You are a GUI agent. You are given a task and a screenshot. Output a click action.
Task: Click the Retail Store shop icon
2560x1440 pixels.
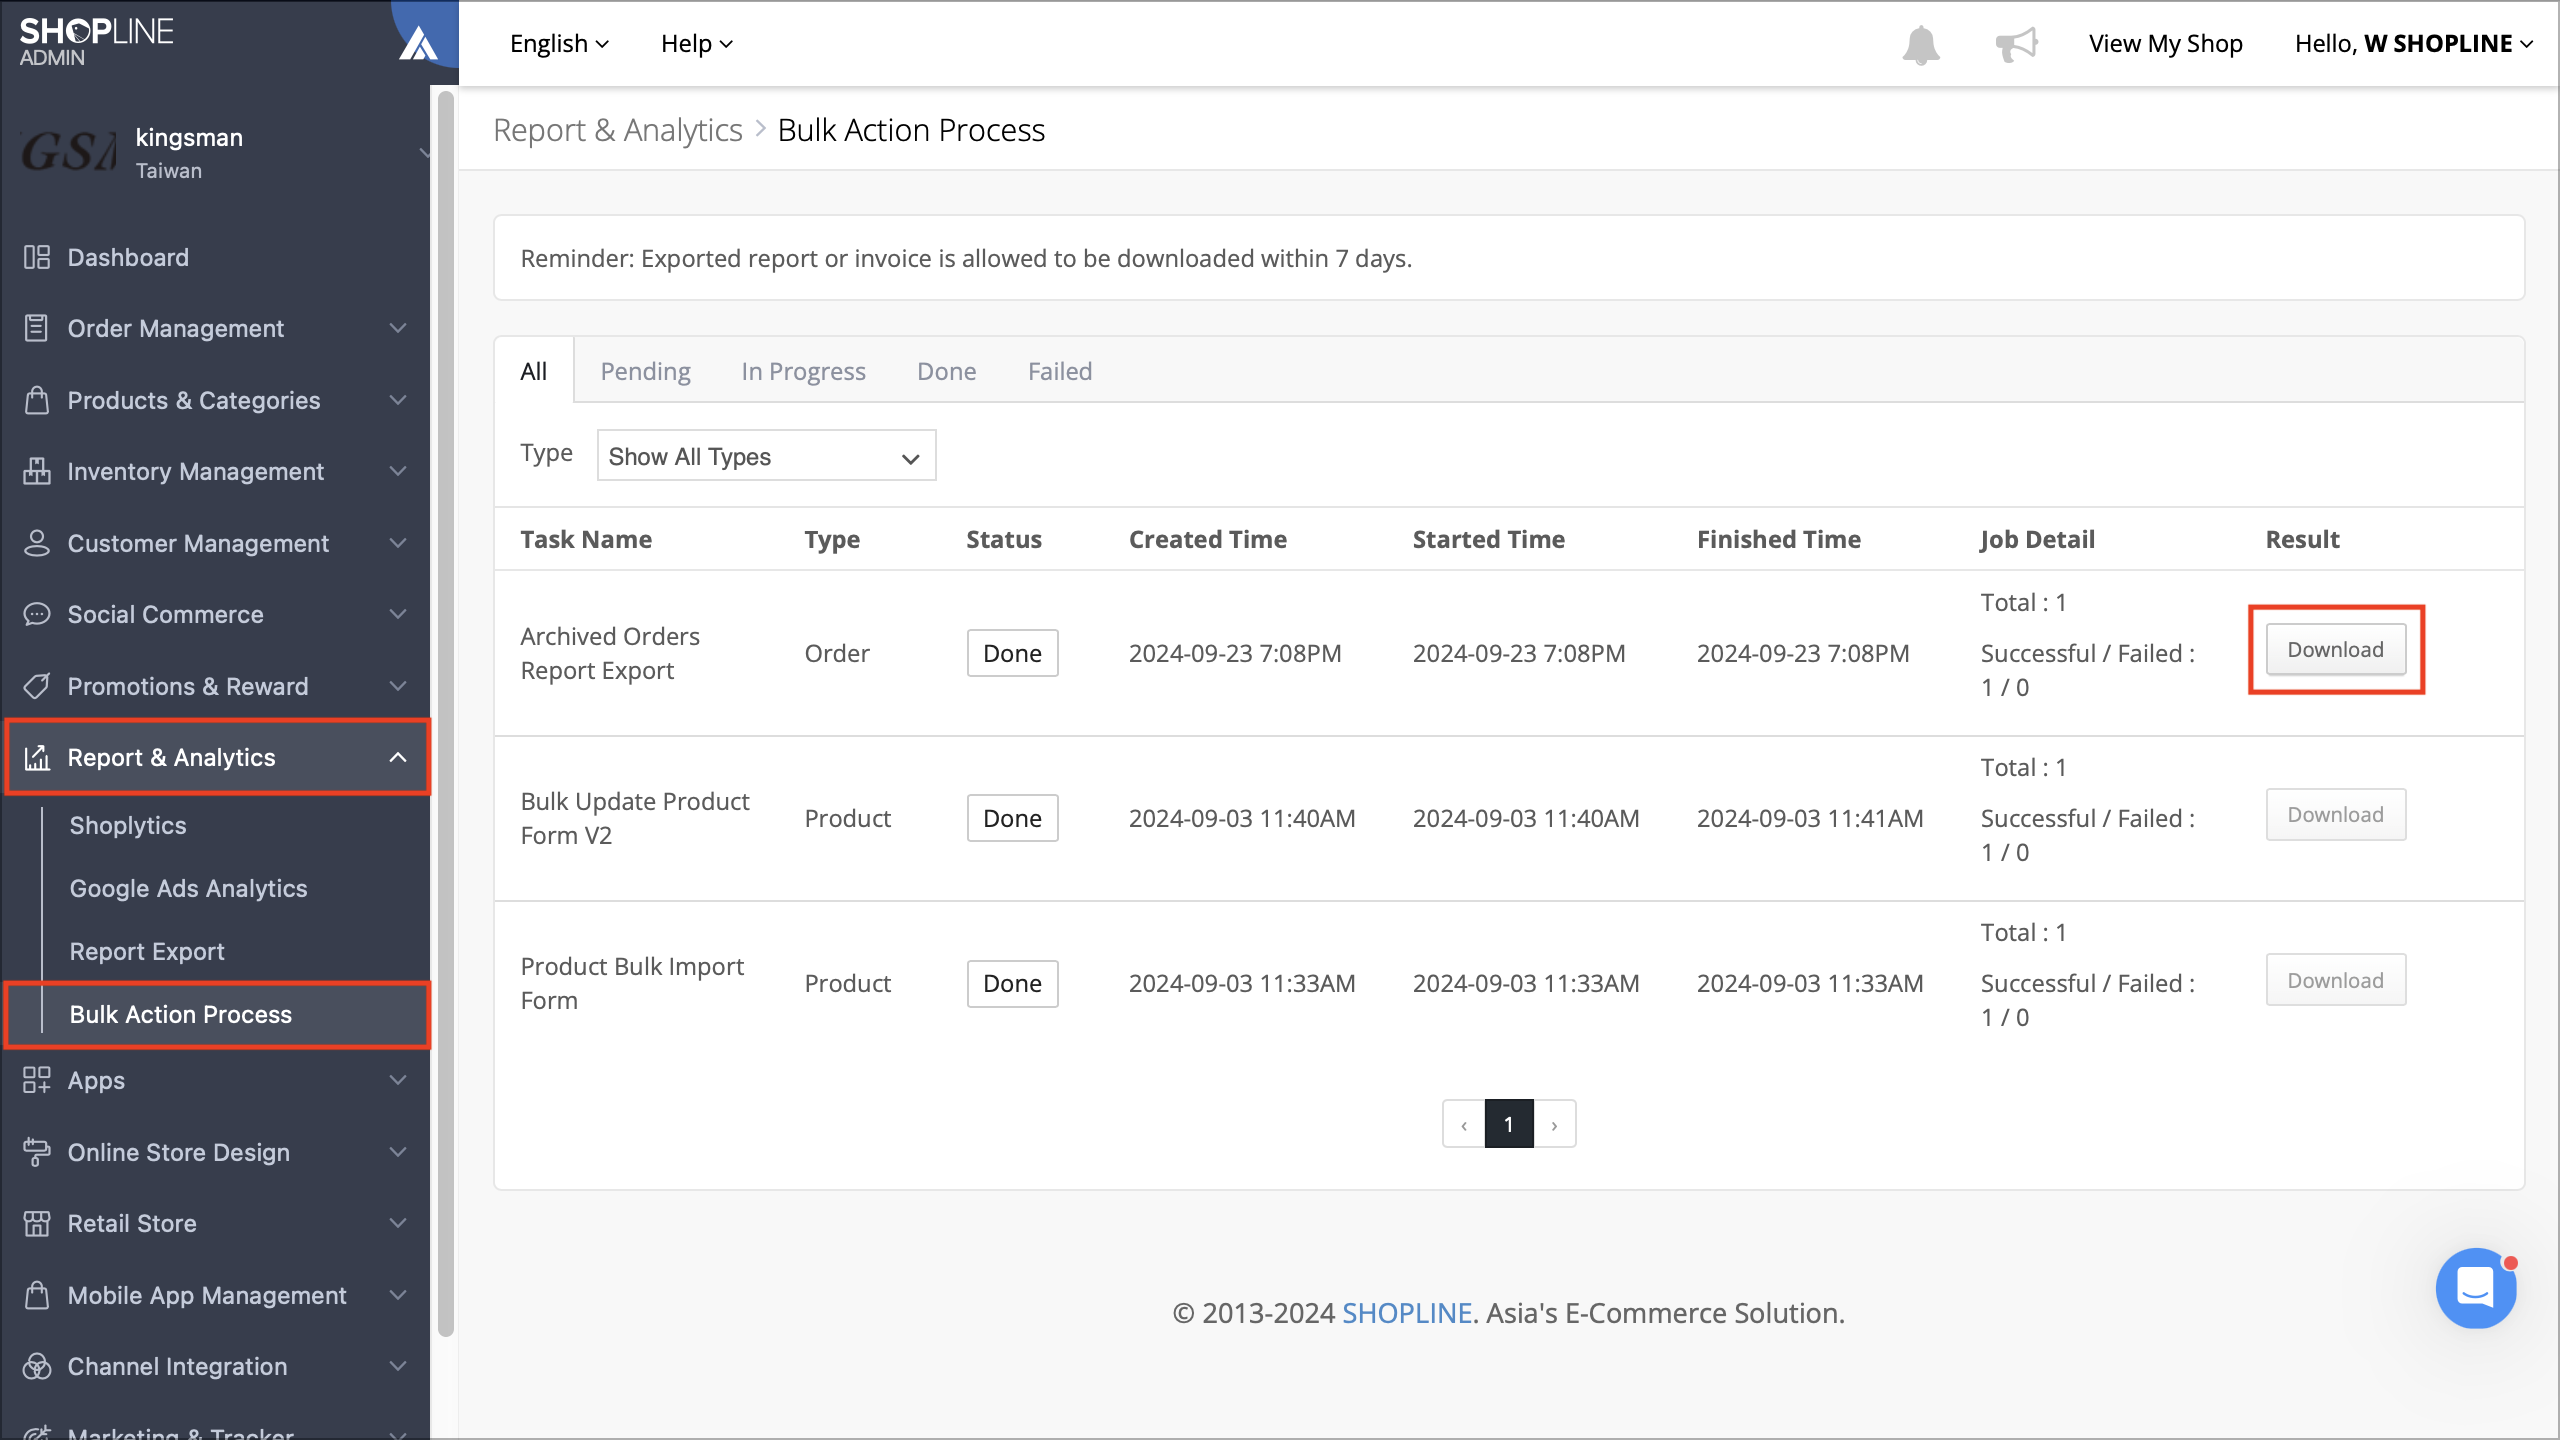tap(37, 1223)
